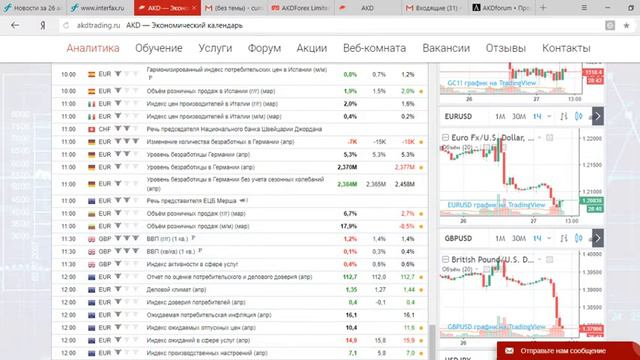
Task: Open the browser hamburger menu
Action: coord(584,7)
